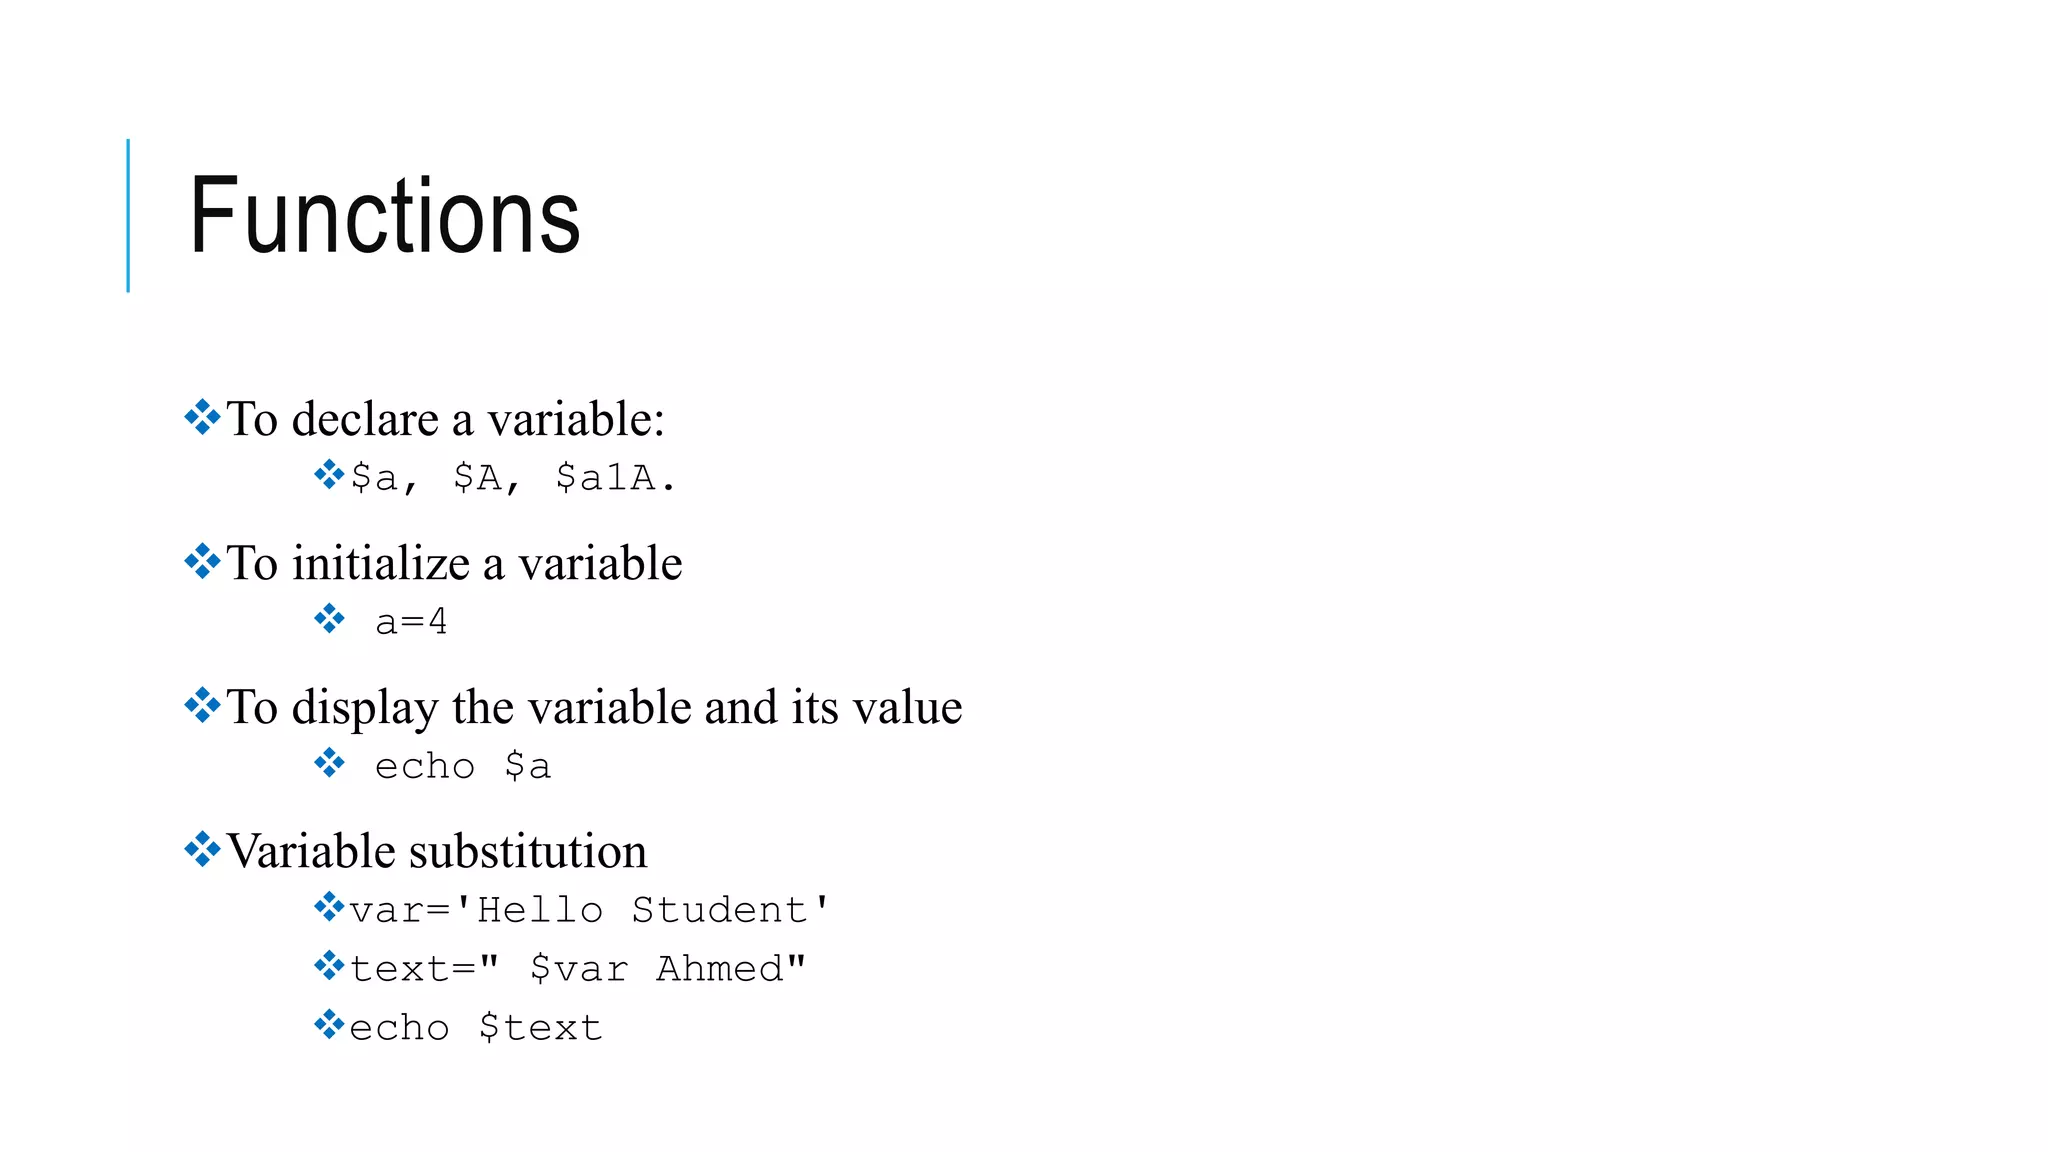Click the small bullet before "$a, $A, $a1A."

pyautogui.click(x=328, y=474)
